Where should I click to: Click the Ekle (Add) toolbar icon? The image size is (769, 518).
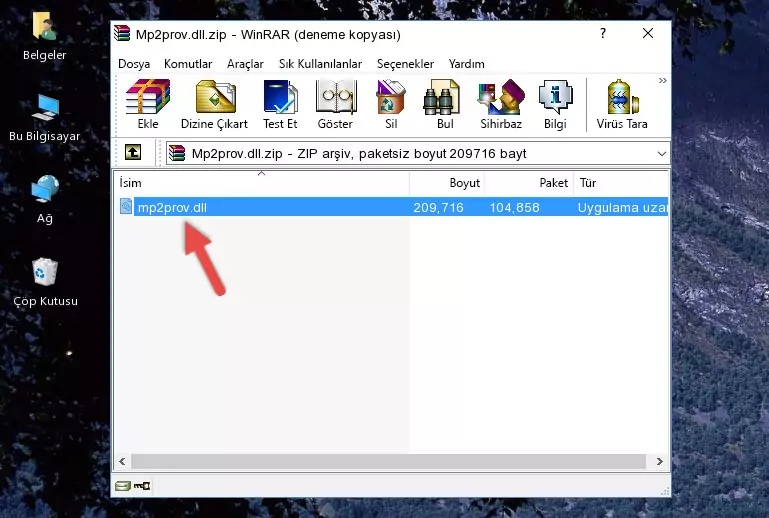tap(148, 104)
